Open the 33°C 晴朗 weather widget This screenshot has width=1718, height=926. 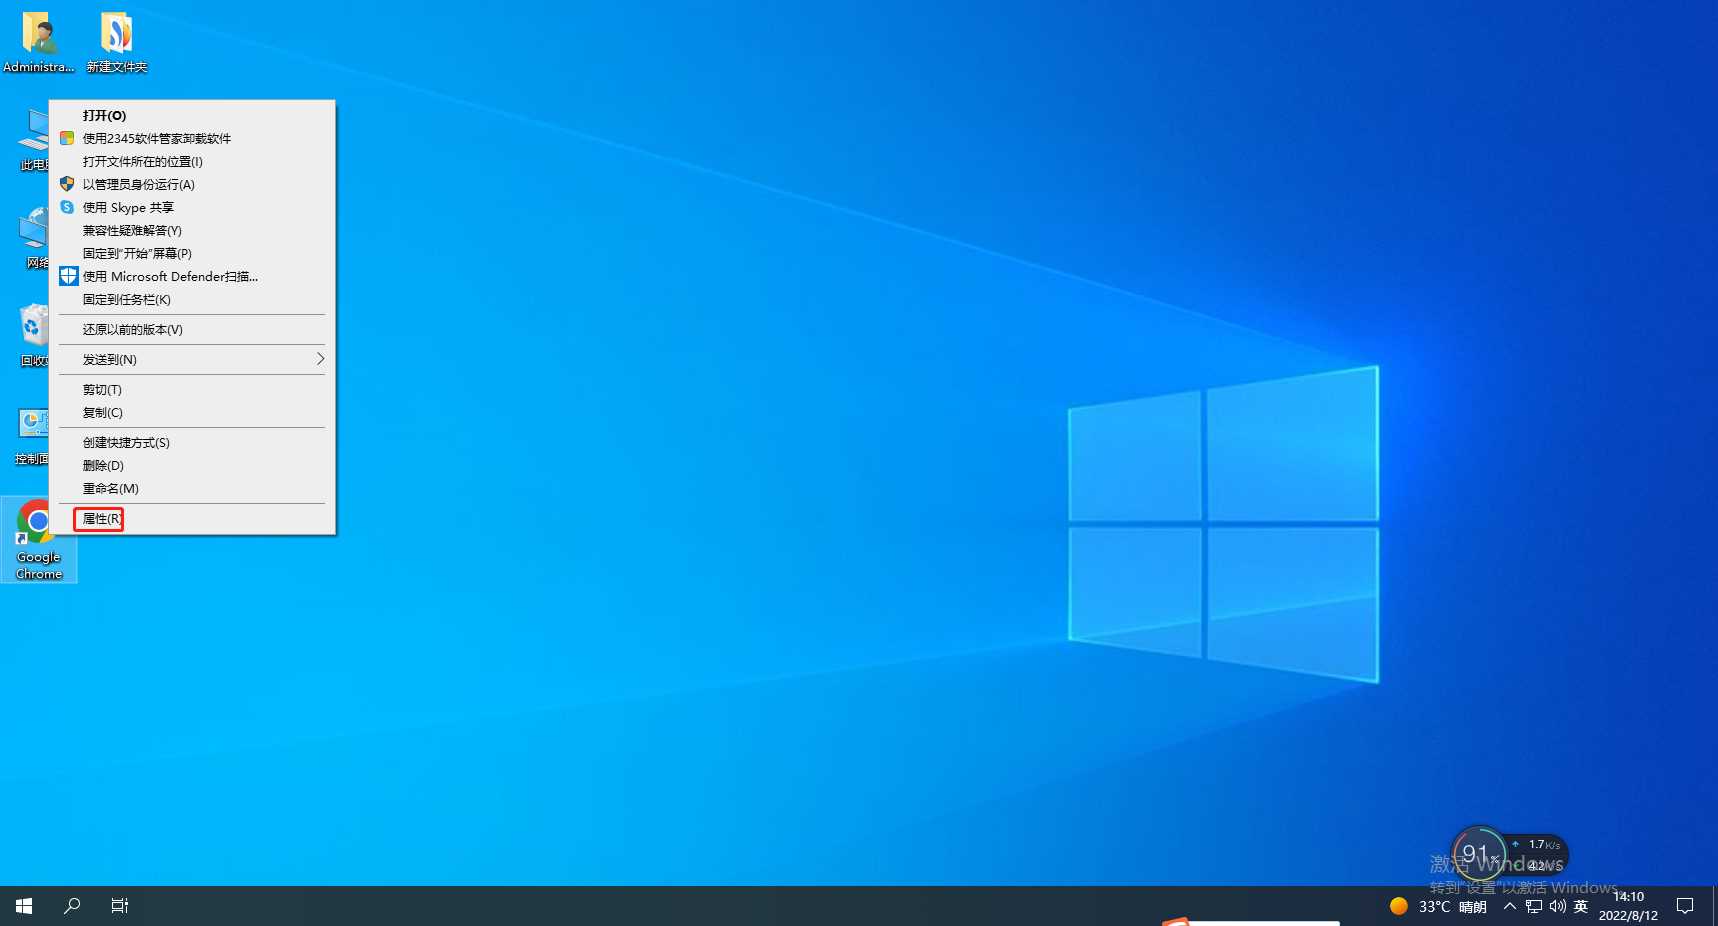1438,906
